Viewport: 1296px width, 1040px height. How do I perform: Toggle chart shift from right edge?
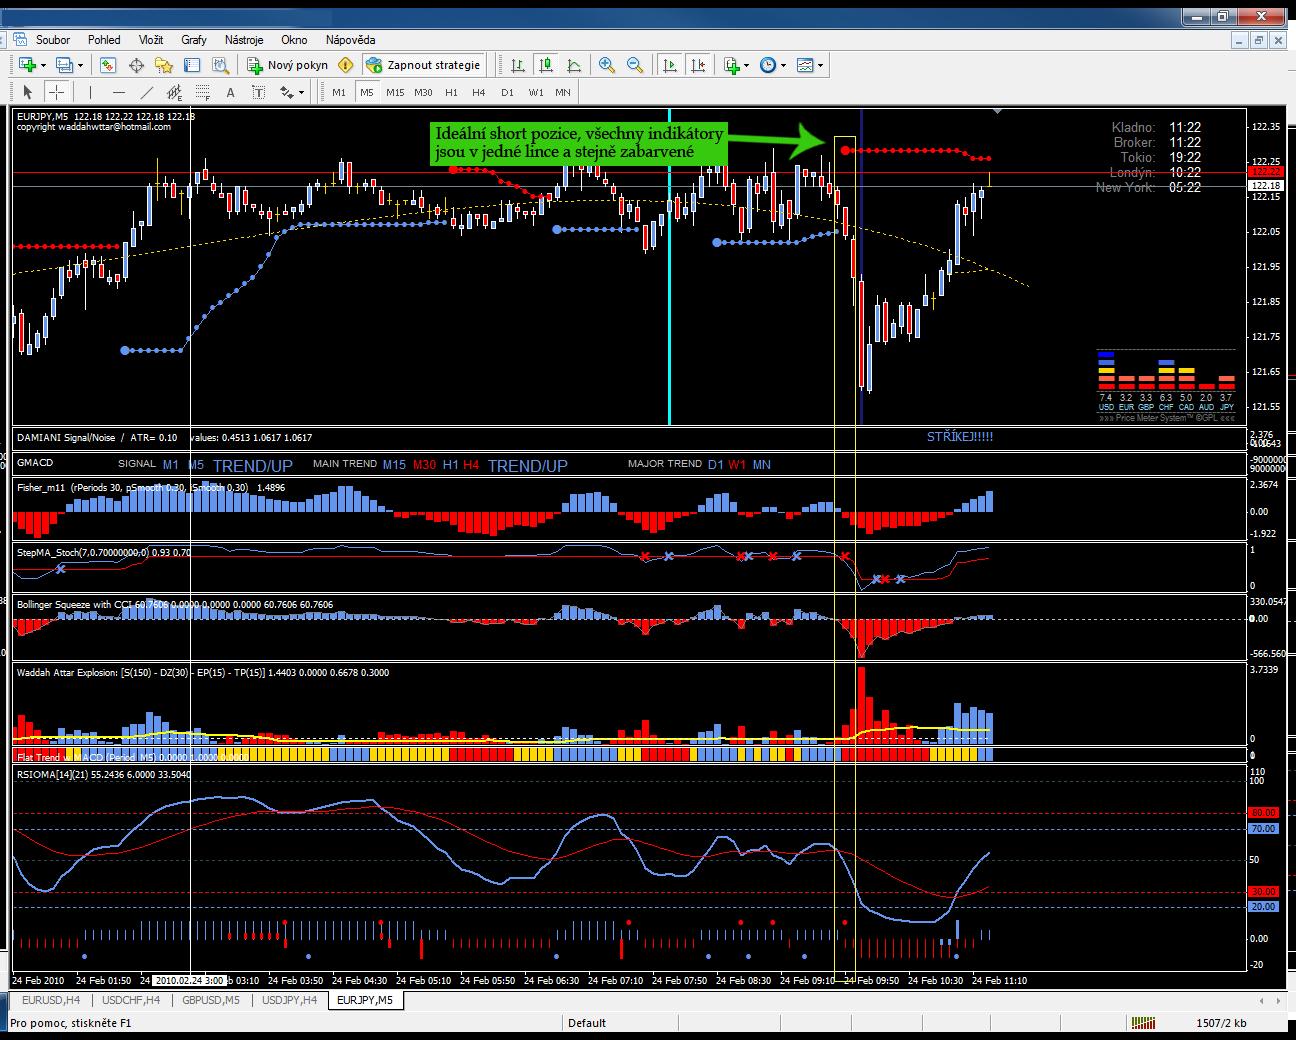click(698, 65)
